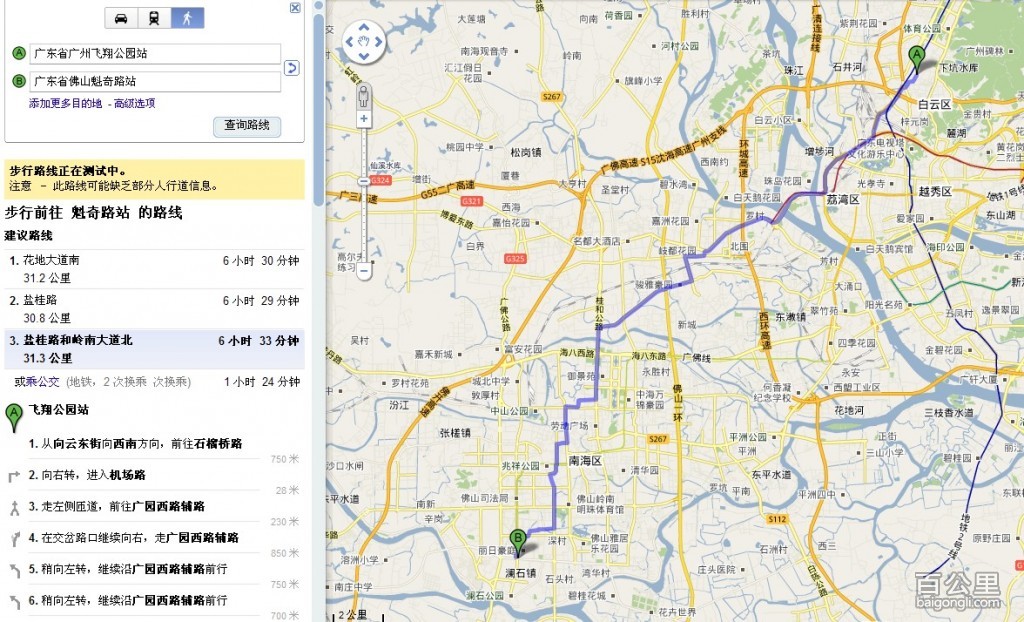Expand 高级选项 advanced options
Screen dimensions: 1024x622
134,103
